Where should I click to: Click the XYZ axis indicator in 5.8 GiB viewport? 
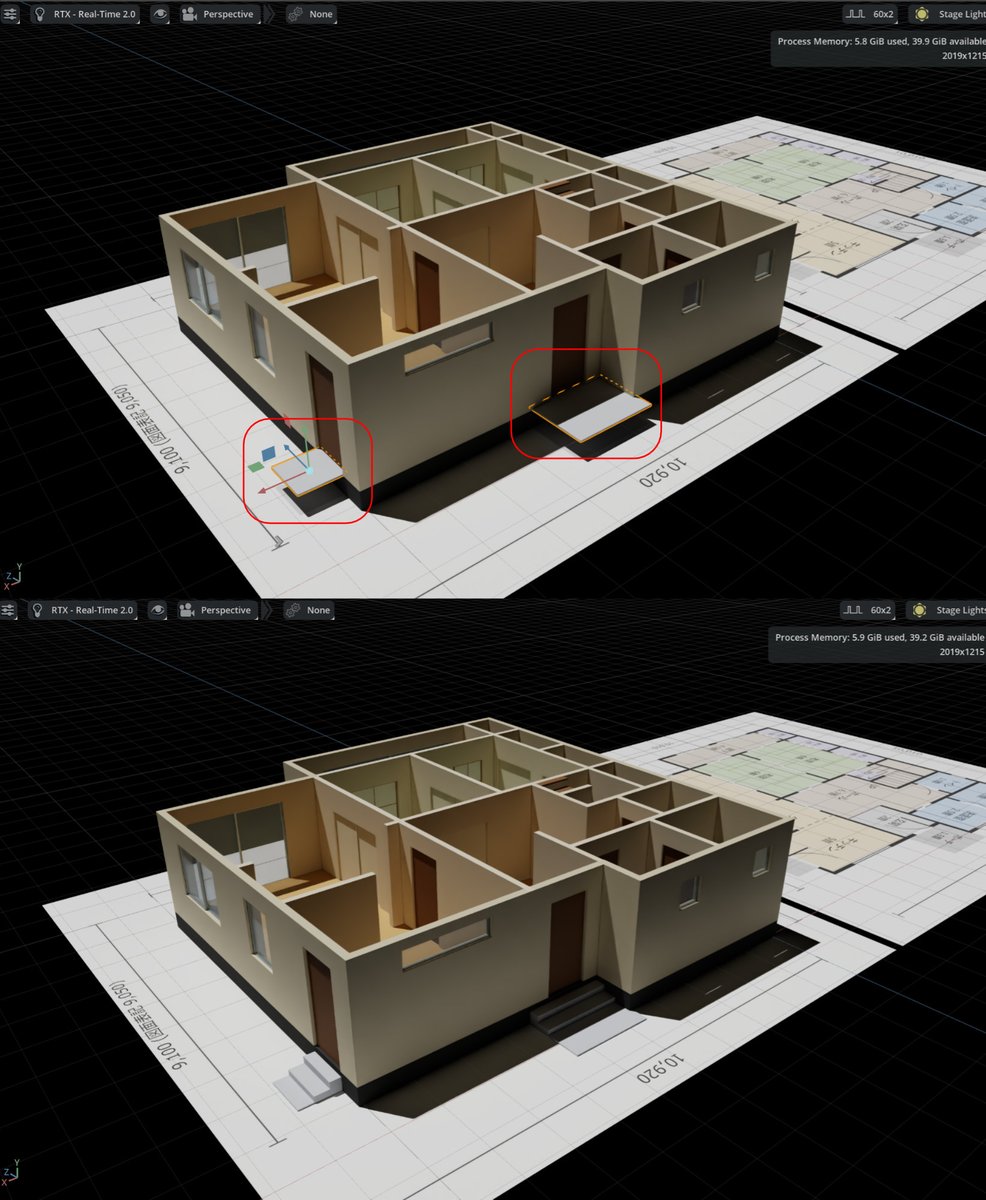[x=11, y=575]
